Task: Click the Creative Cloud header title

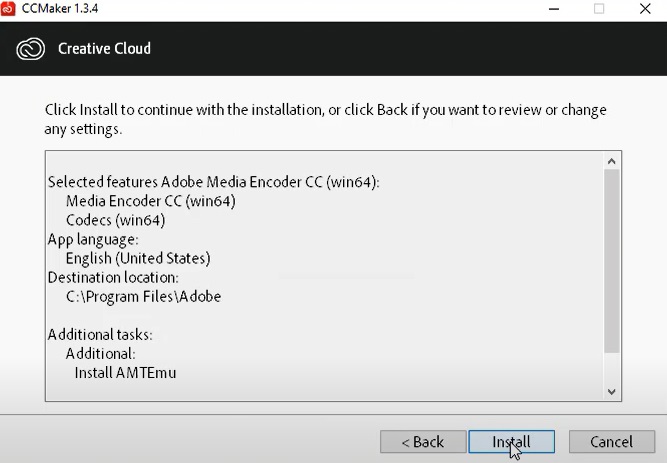Action: (104, 48)
